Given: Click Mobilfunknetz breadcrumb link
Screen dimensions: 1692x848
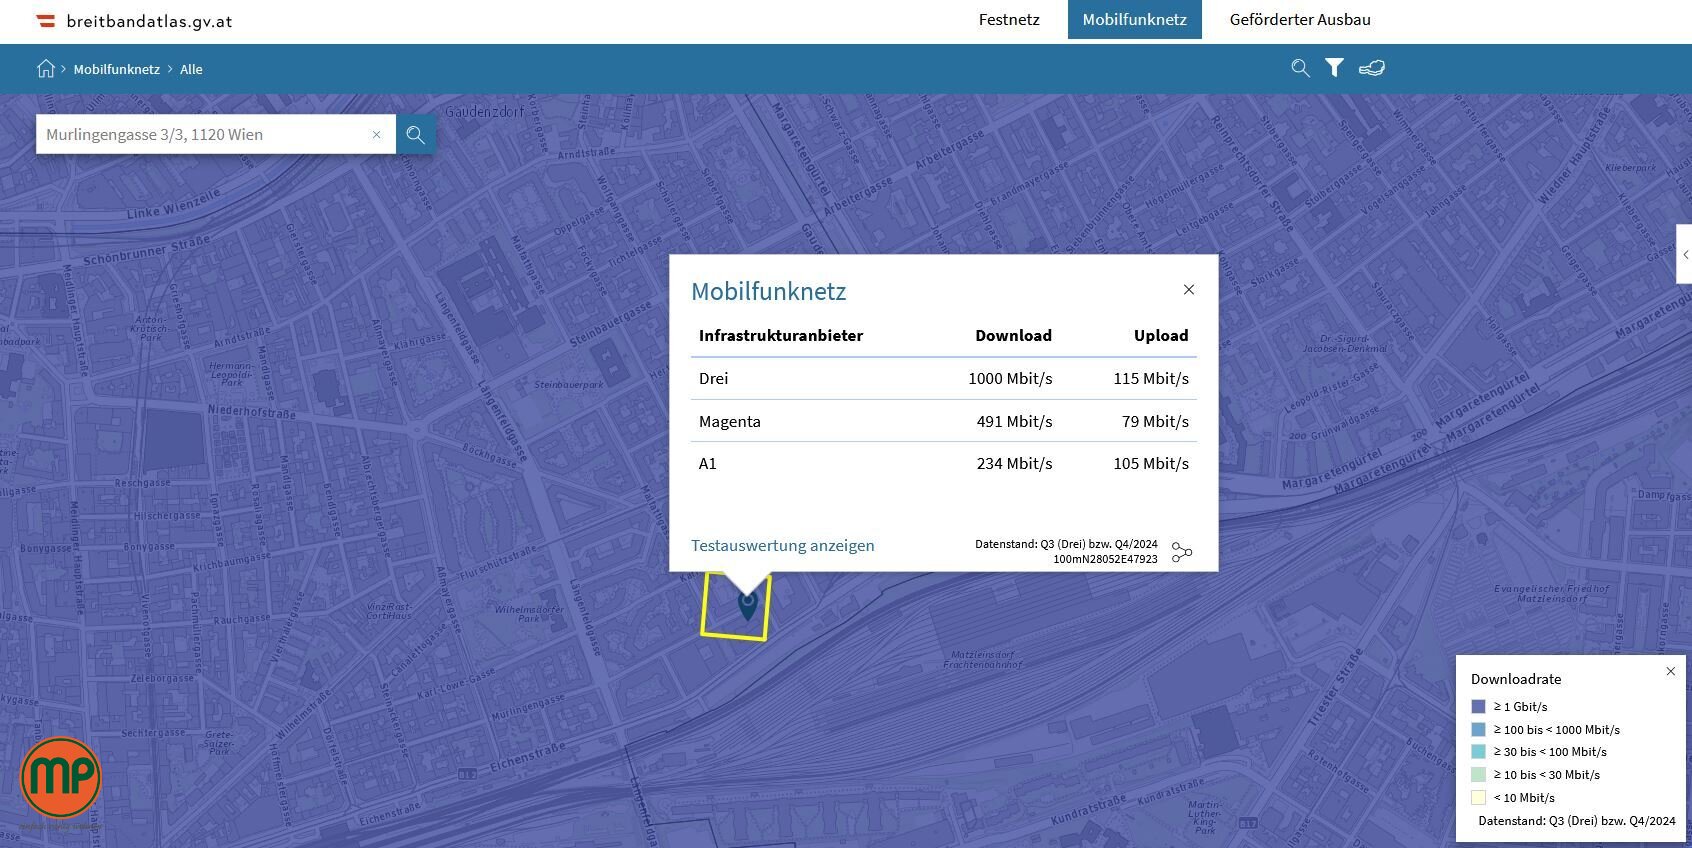Looking at the screenshot, I should [x=116, y=70].
